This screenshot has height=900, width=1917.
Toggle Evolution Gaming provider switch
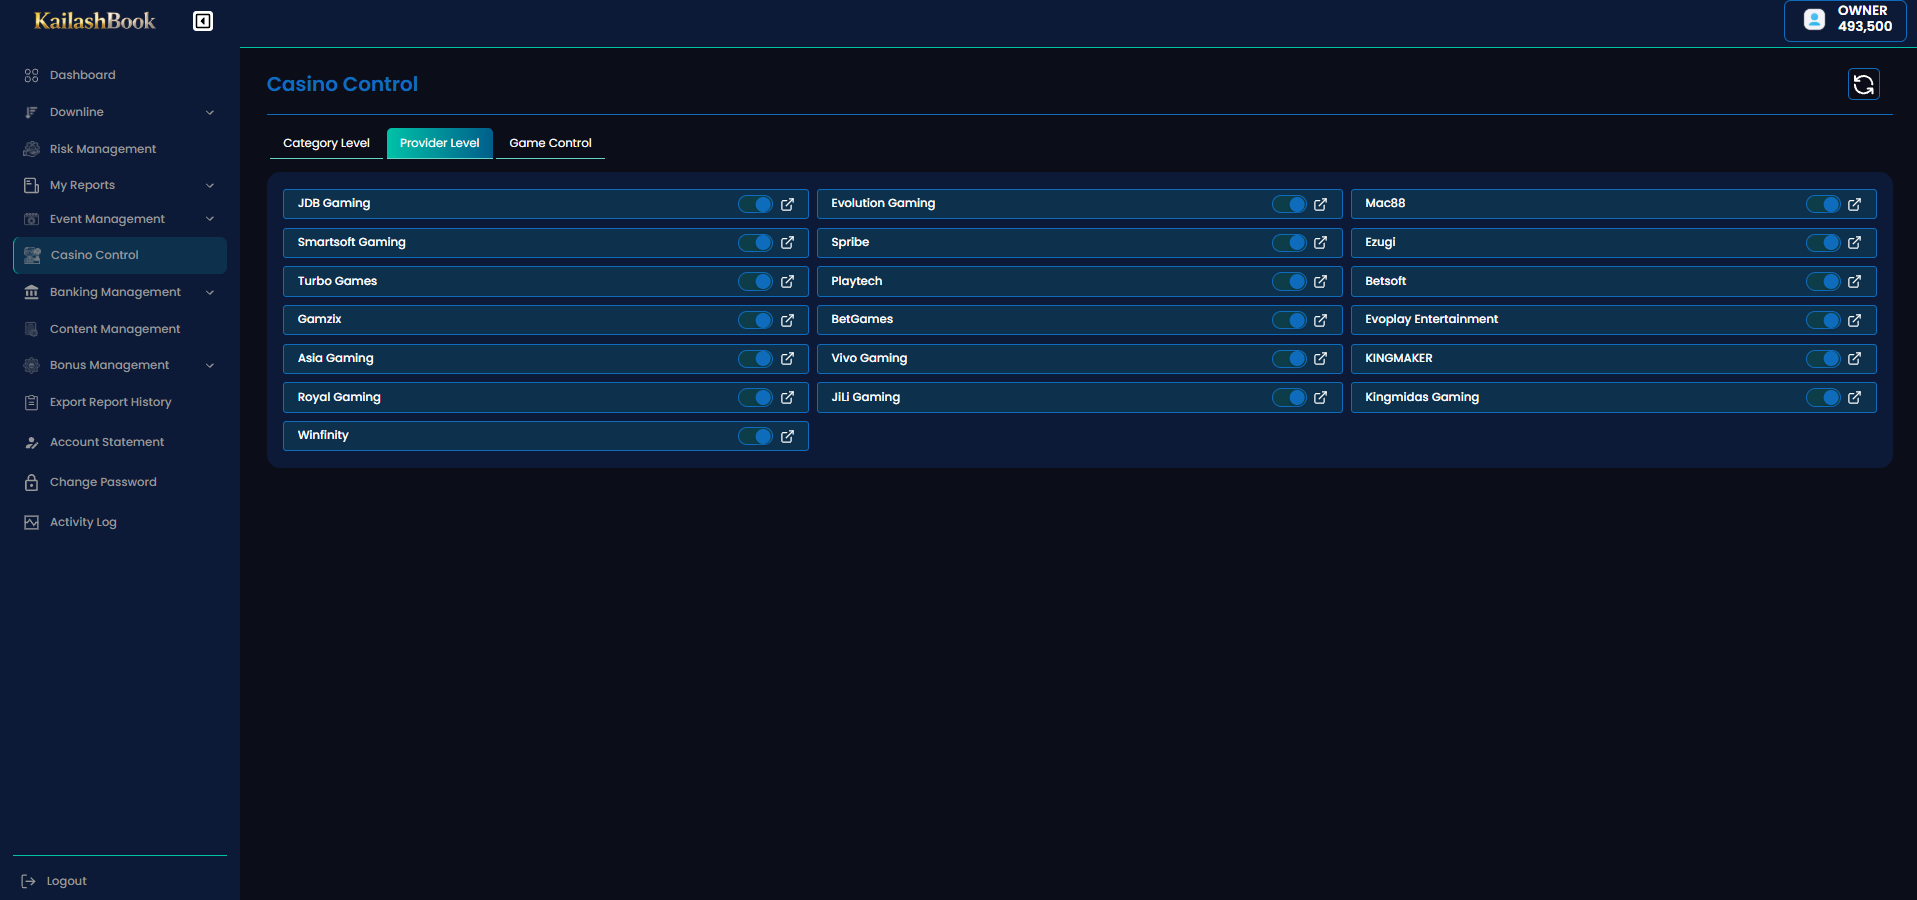[1289, 204]
